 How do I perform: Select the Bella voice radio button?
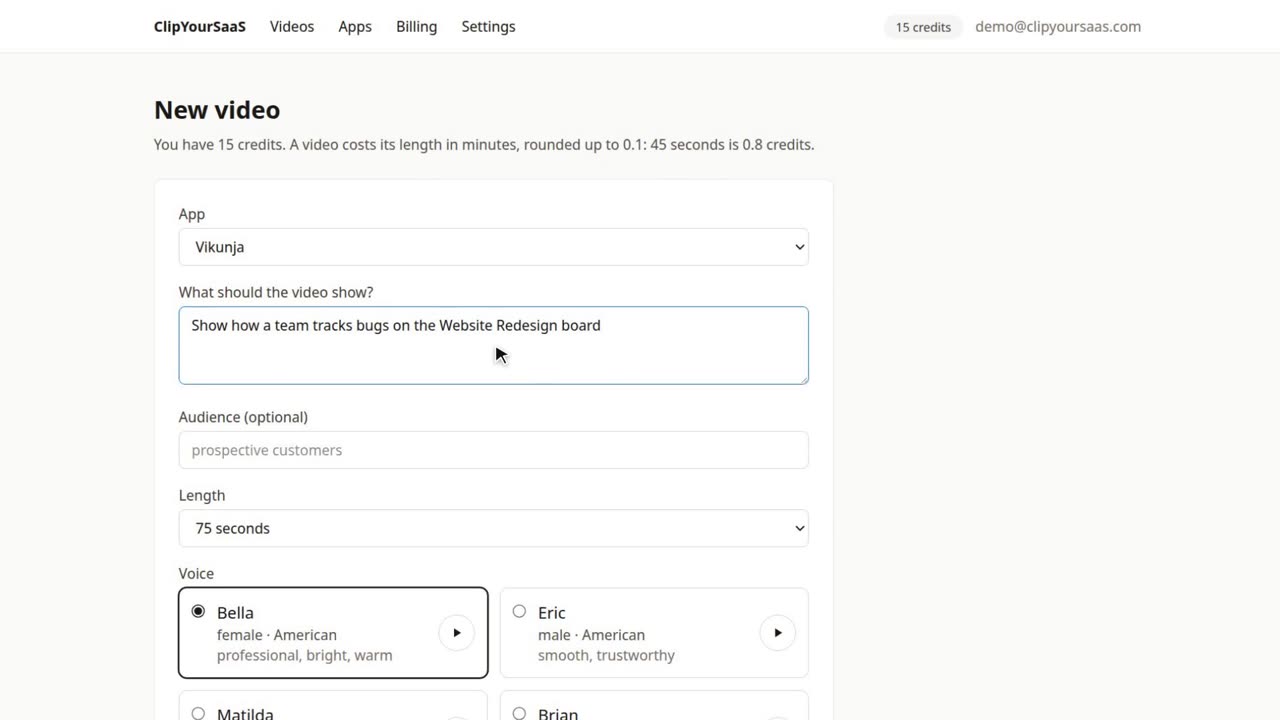pyautogui.click(x=198, y=611)
